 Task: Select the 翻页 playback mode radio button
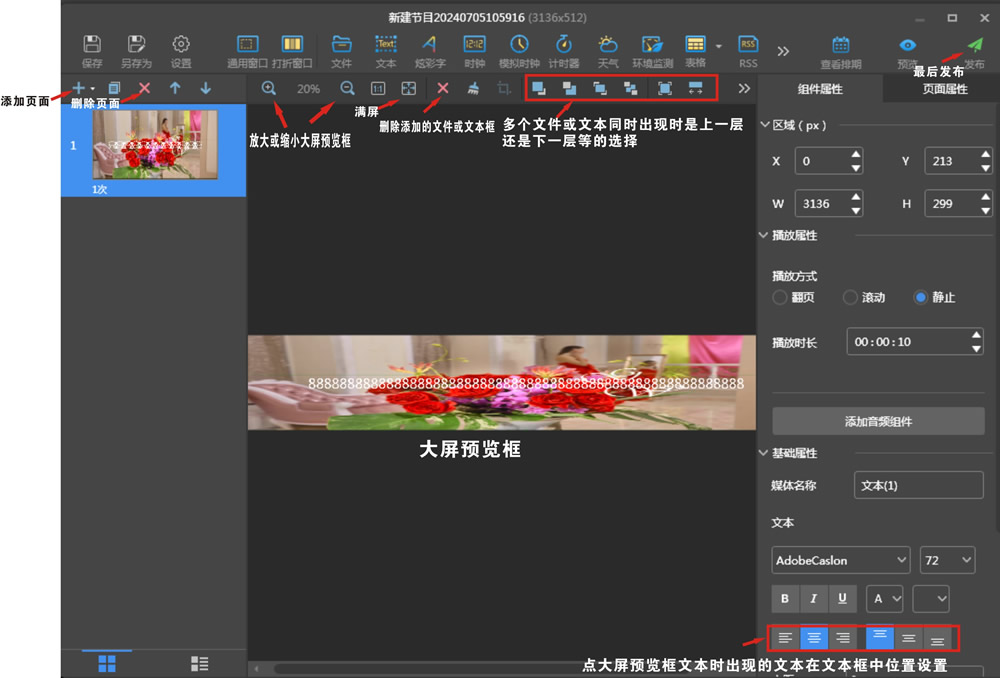780,297
